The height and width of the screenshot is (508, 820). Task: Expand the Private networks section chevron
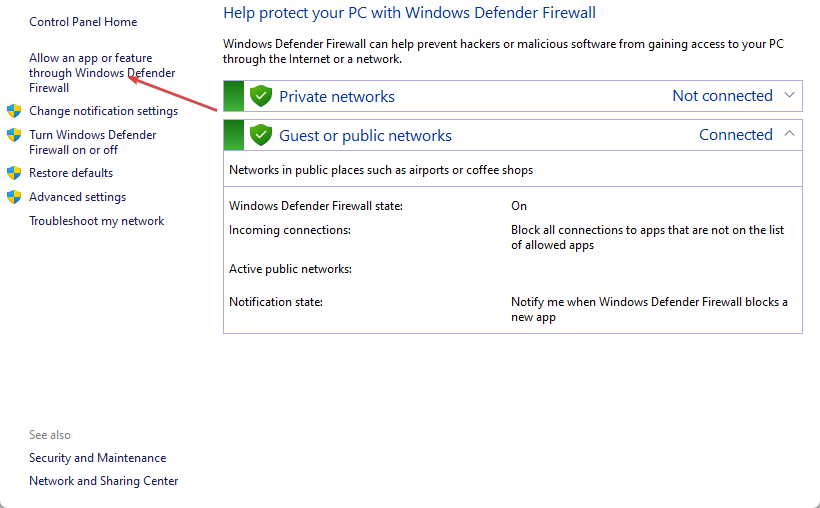pyautogui.click(x=789, y=96)
